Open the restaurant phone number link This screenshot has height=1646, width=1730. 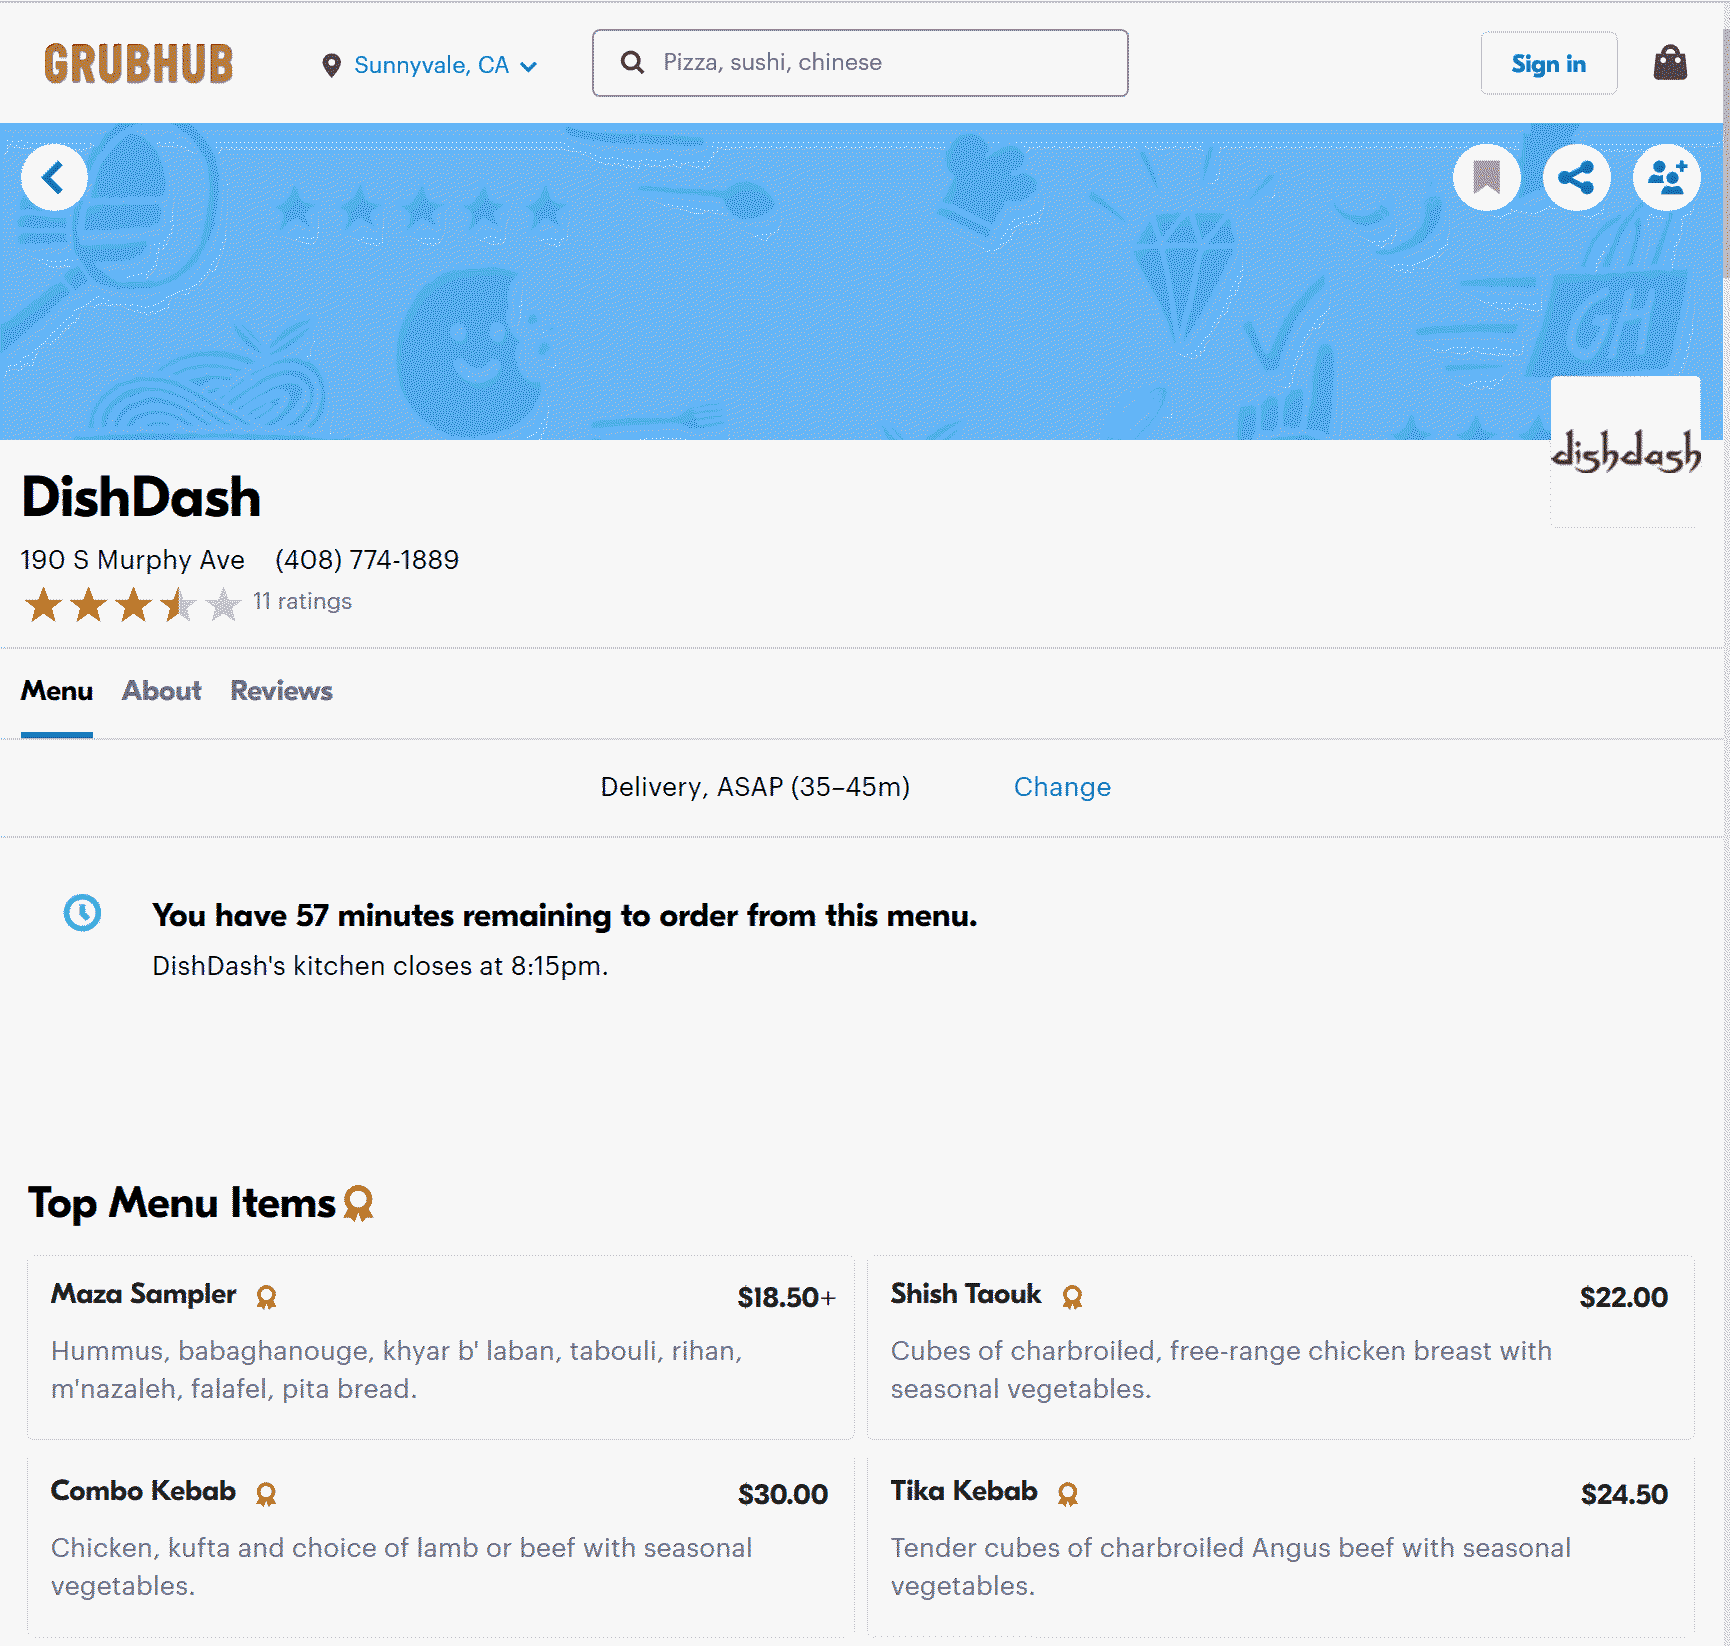coord(367,560)
